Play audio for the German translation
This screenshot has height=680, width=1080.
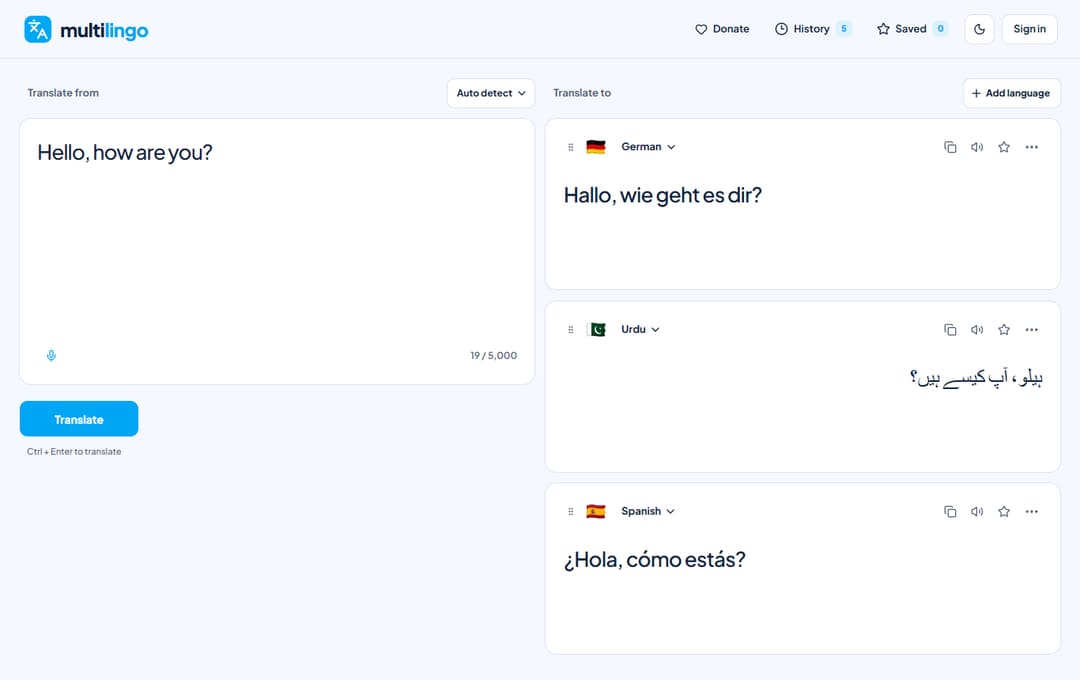pyautogui.click(x=977, y=147)
